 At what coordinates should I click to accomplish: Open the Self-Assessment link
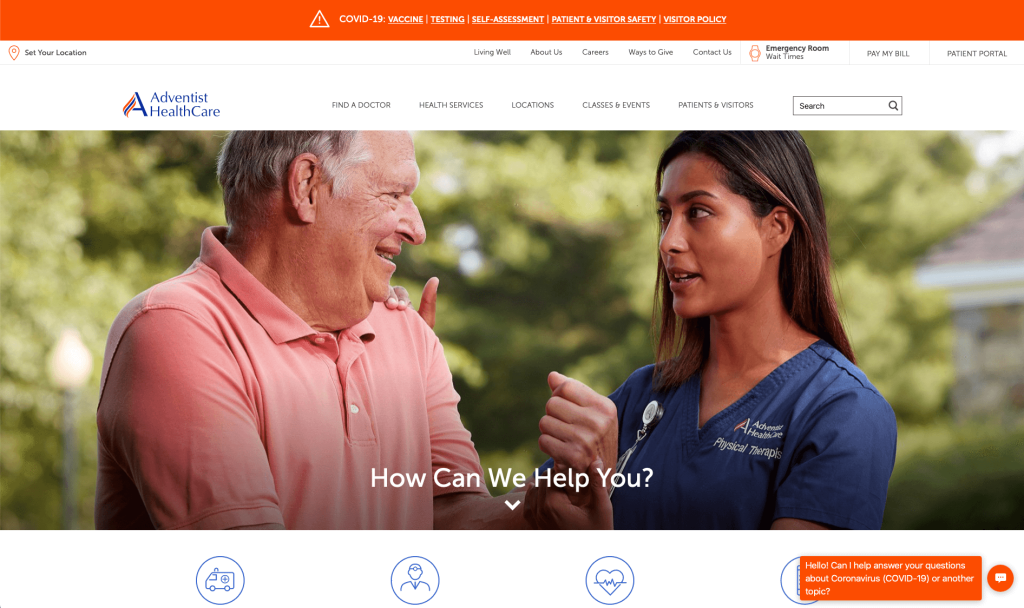click(x=508, y=20)
